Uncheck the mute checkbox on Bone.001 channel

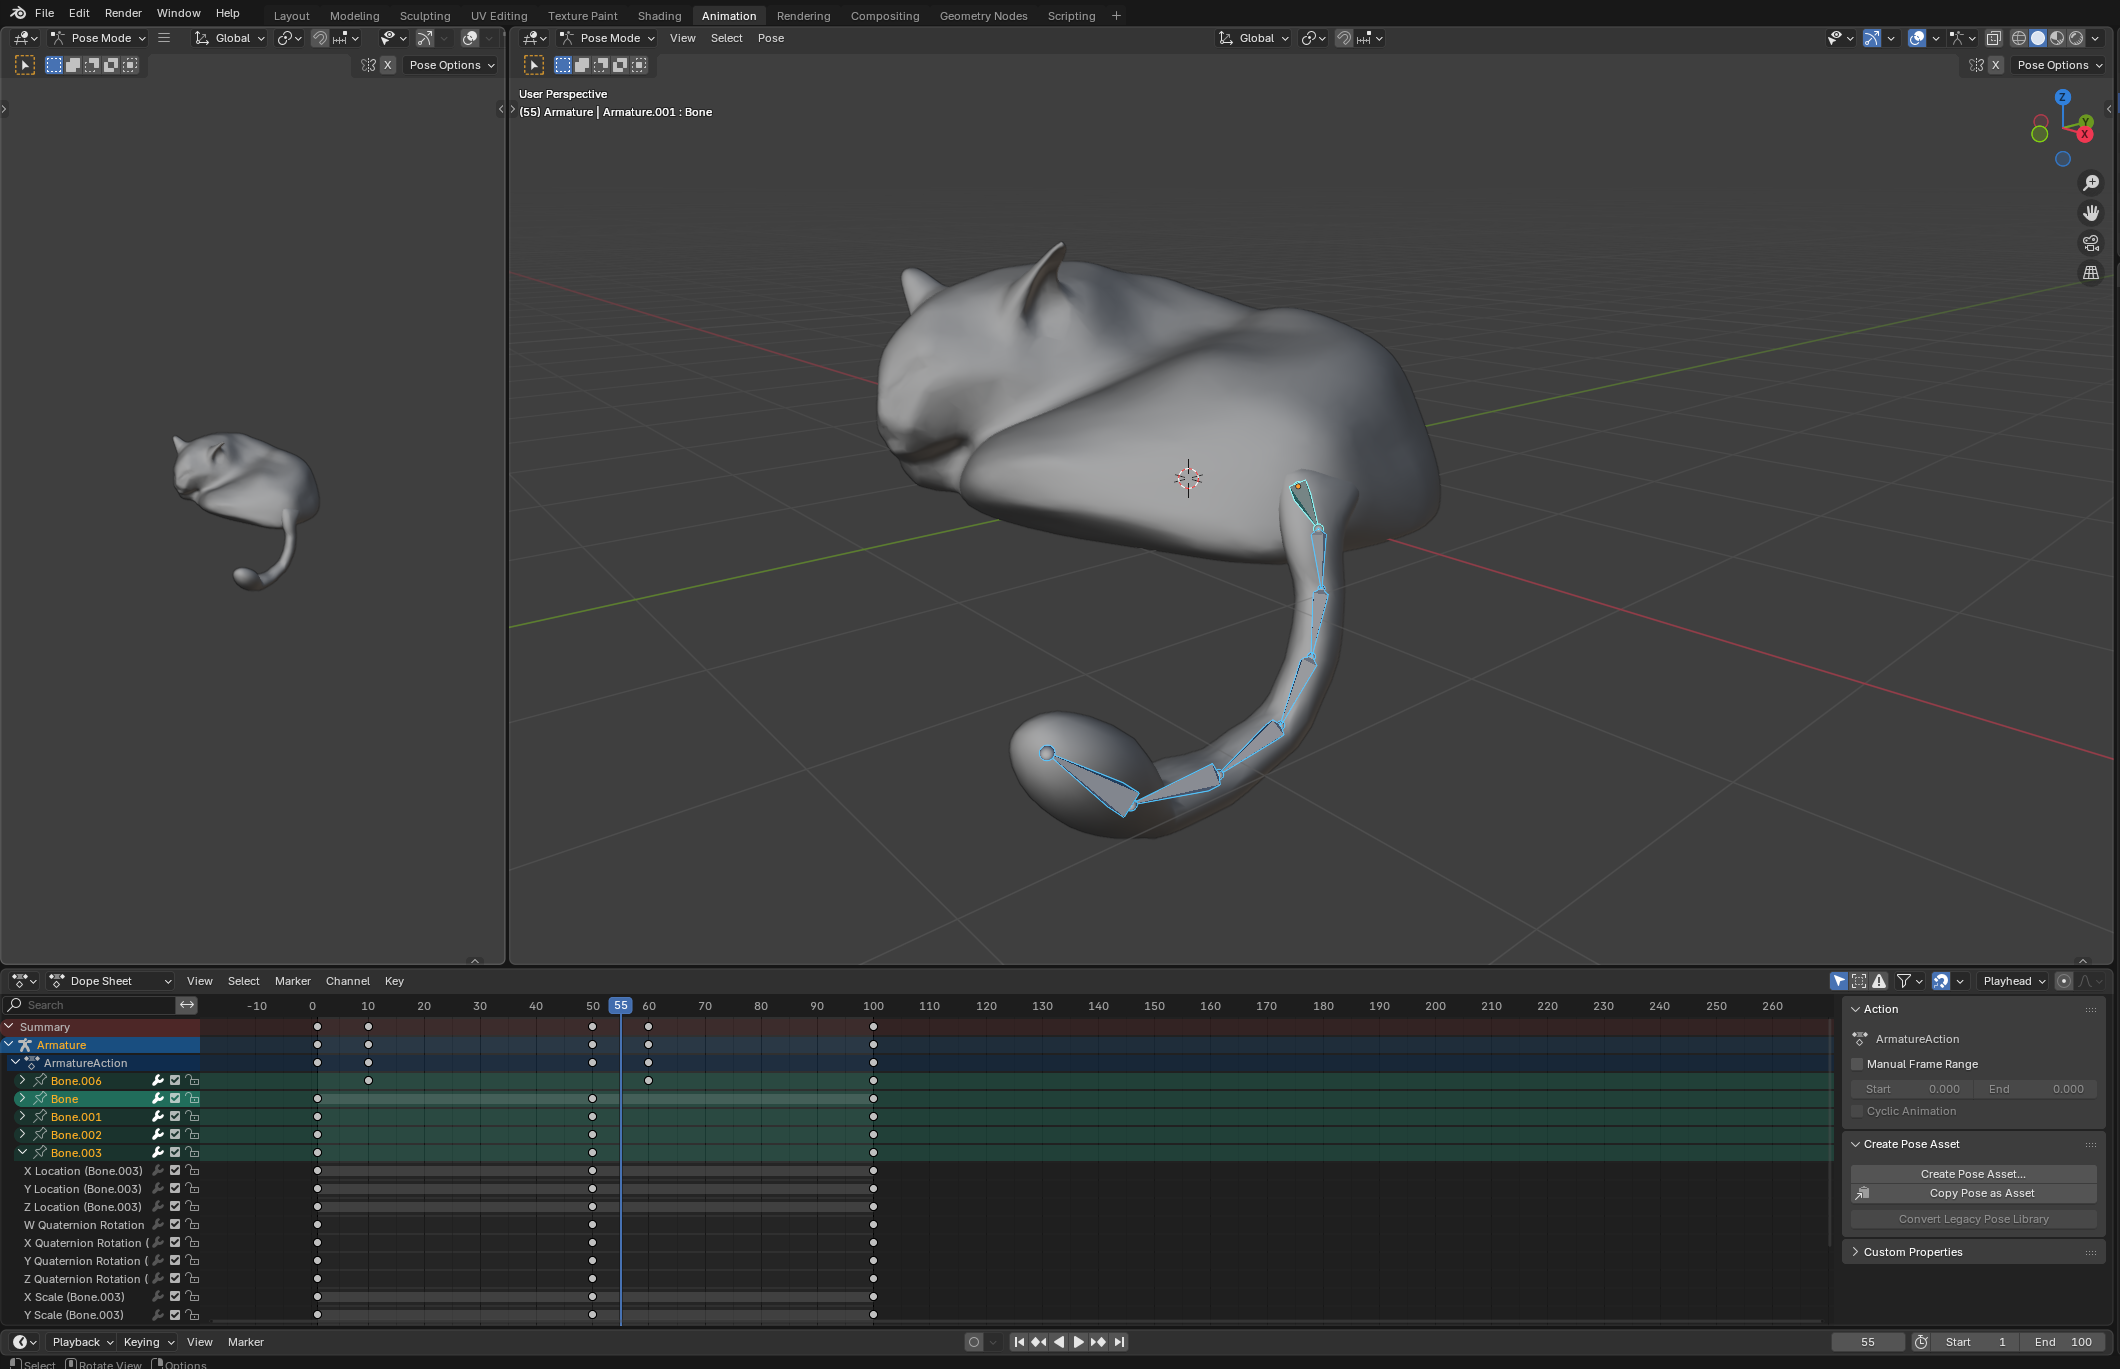[175, 1117]
